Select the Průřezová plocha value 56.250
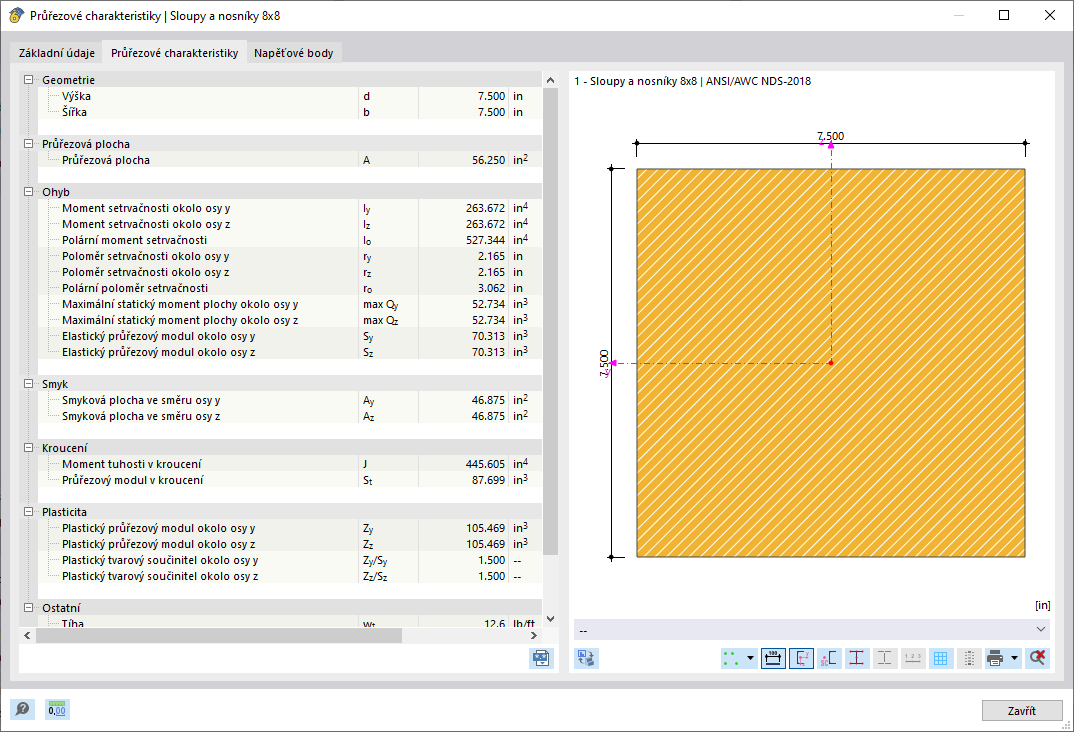 click(488, 160)
